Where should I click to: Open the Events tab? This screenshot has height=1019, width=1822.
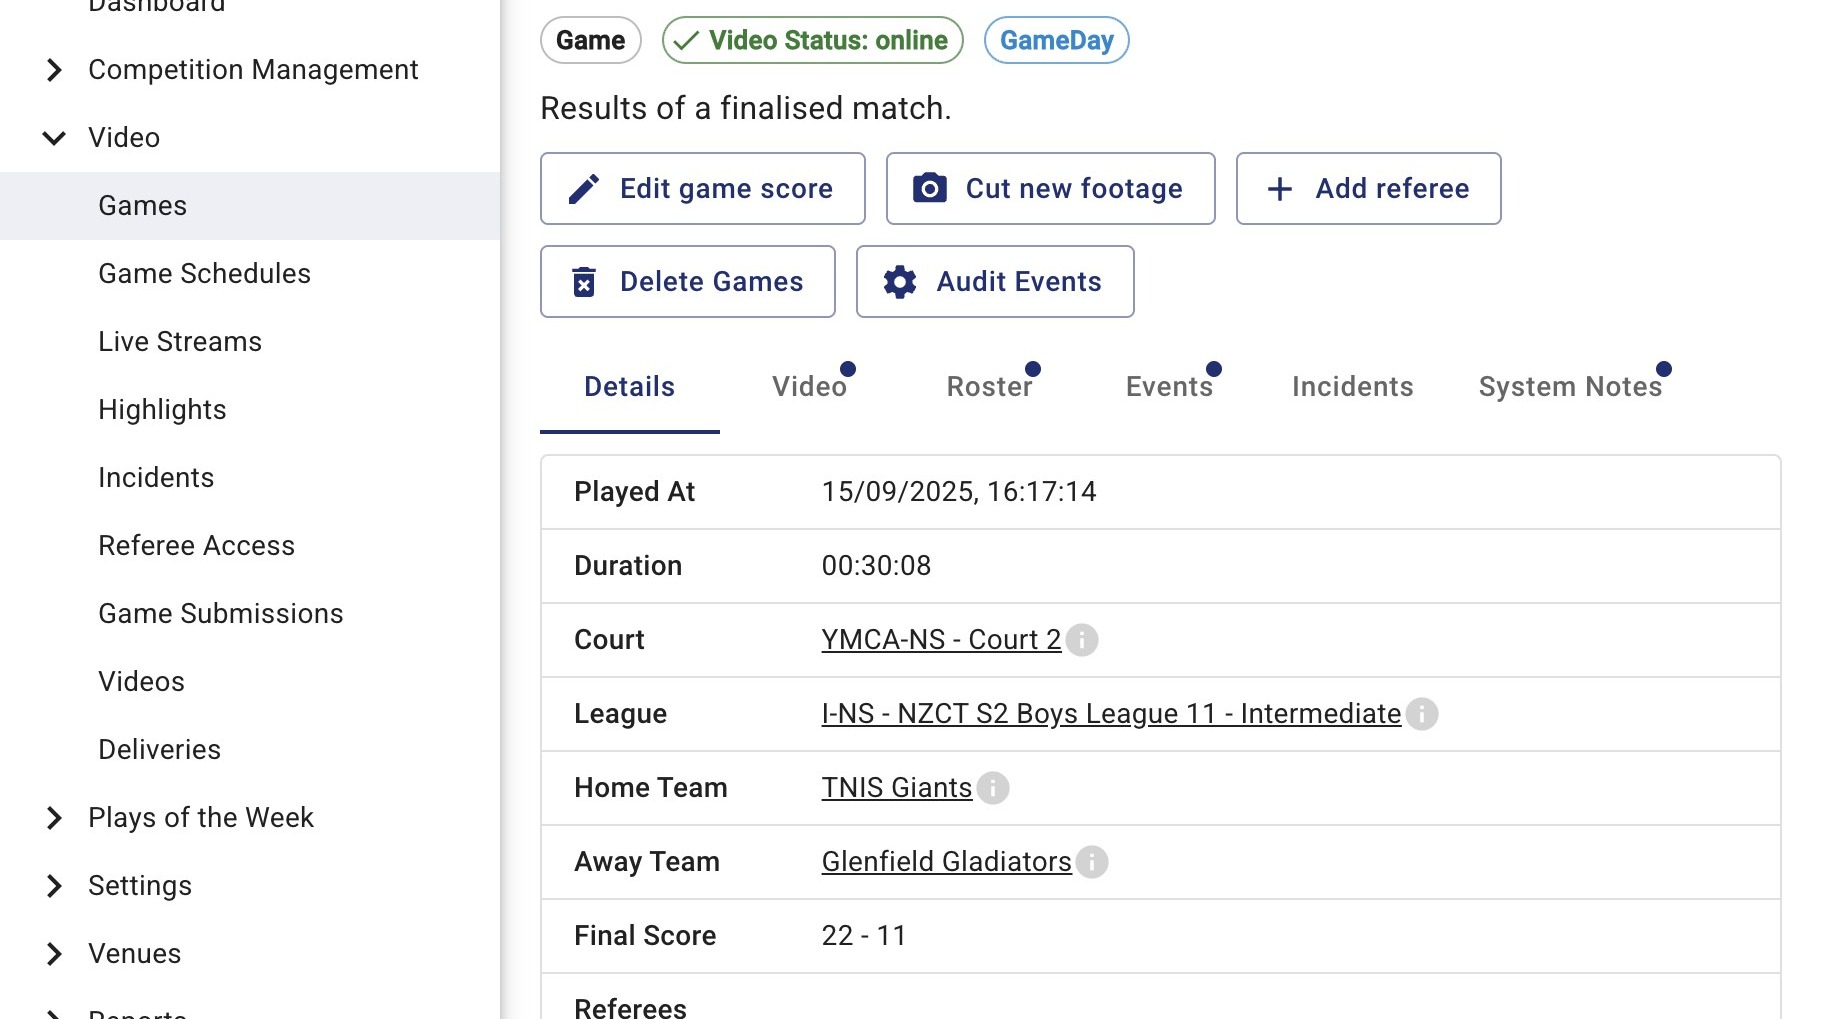click(x=1169, y=387)
